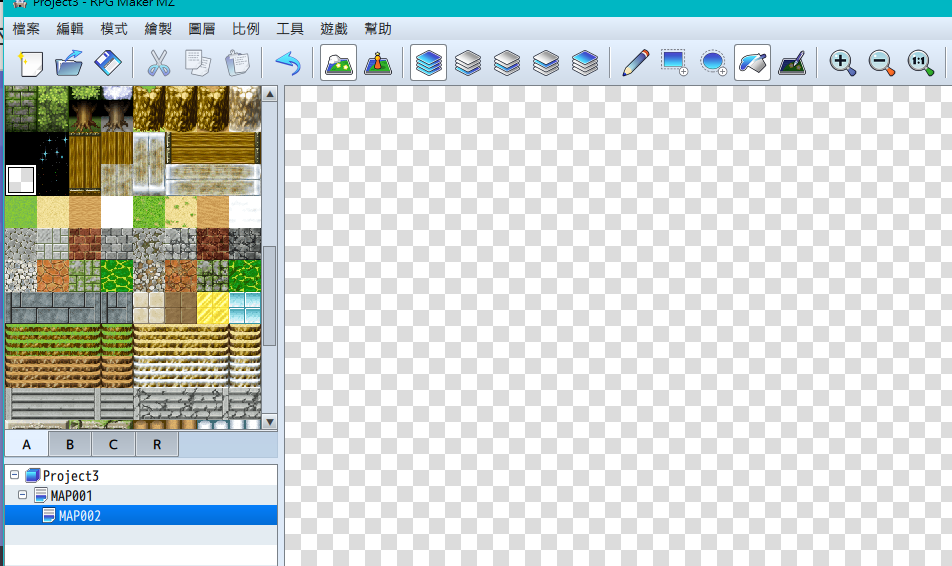
Task: Pick the light blue ice floor tile
Action: coord(245,308)
